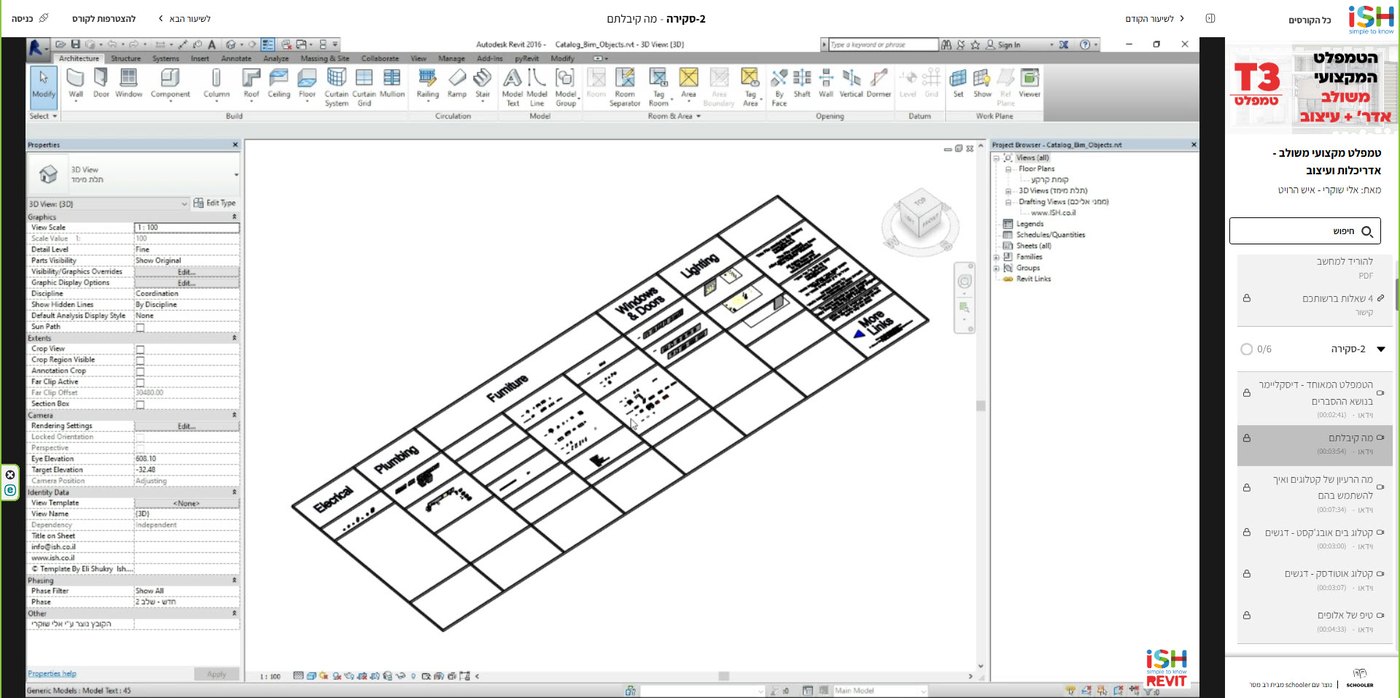Open the work plane Viewer
The height and width of the screenshot is (698, 1400).
(x=1029, y=84)
